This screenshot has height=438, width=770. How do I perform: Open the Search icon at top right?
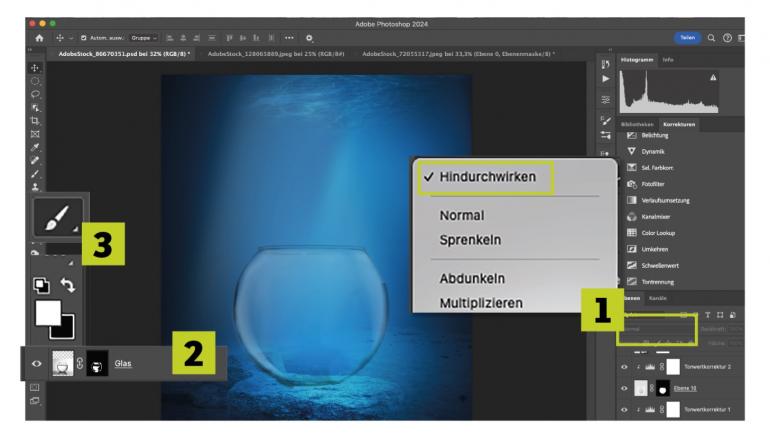(x=711, y=38)
